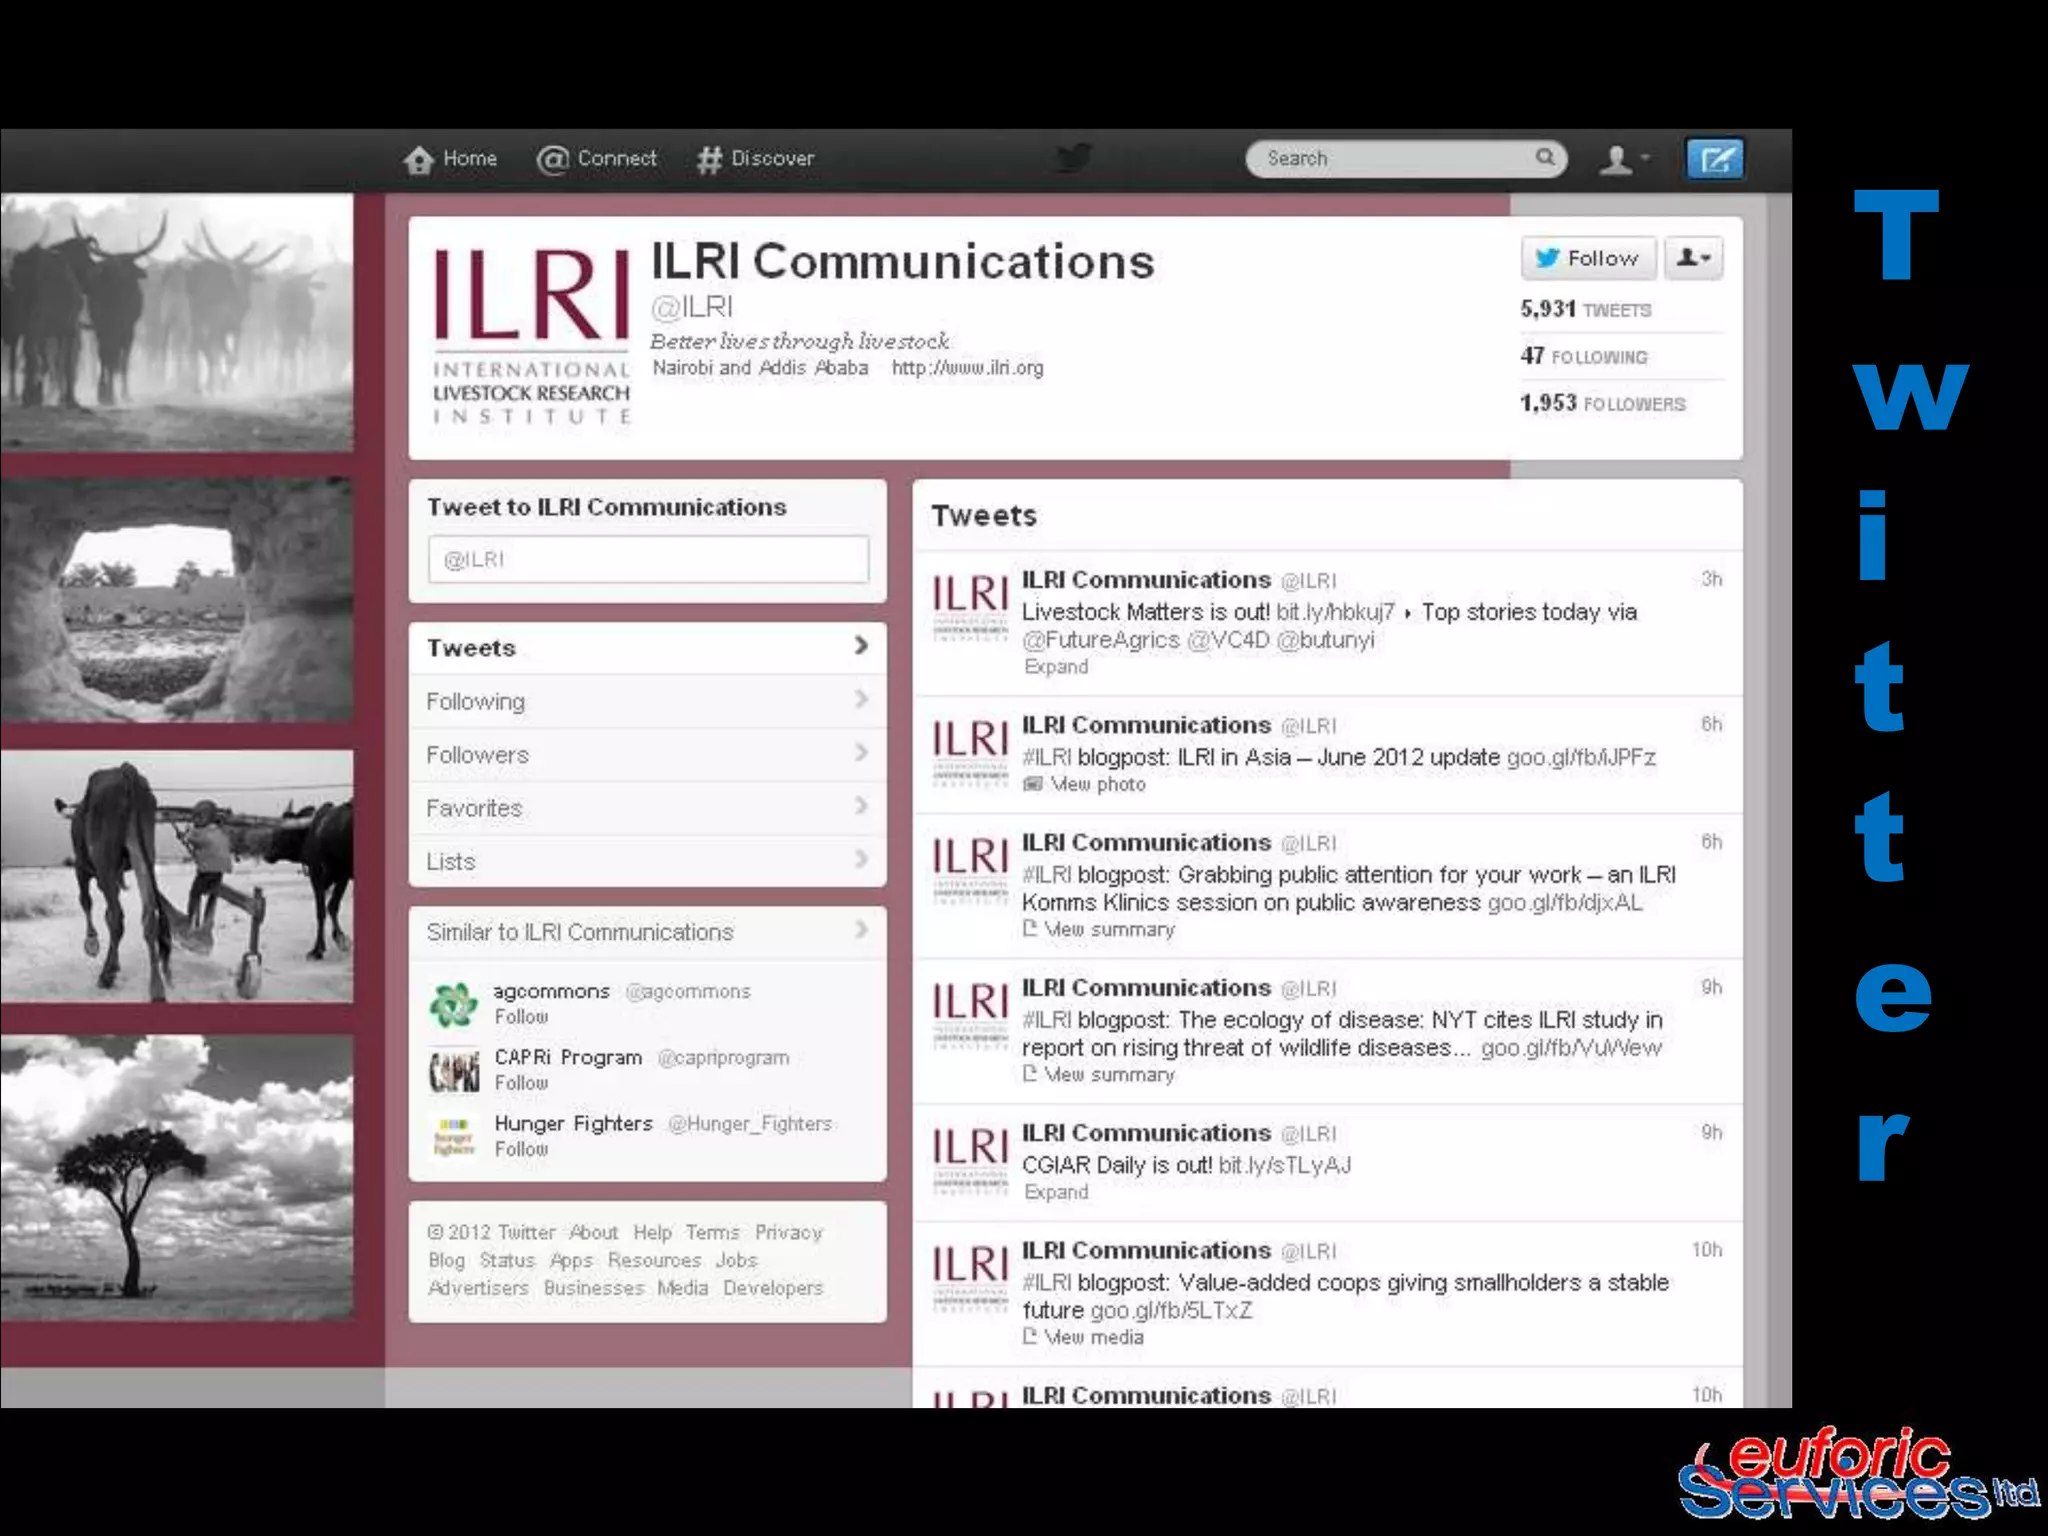Click the search magnifier icon

[1545, 157]
